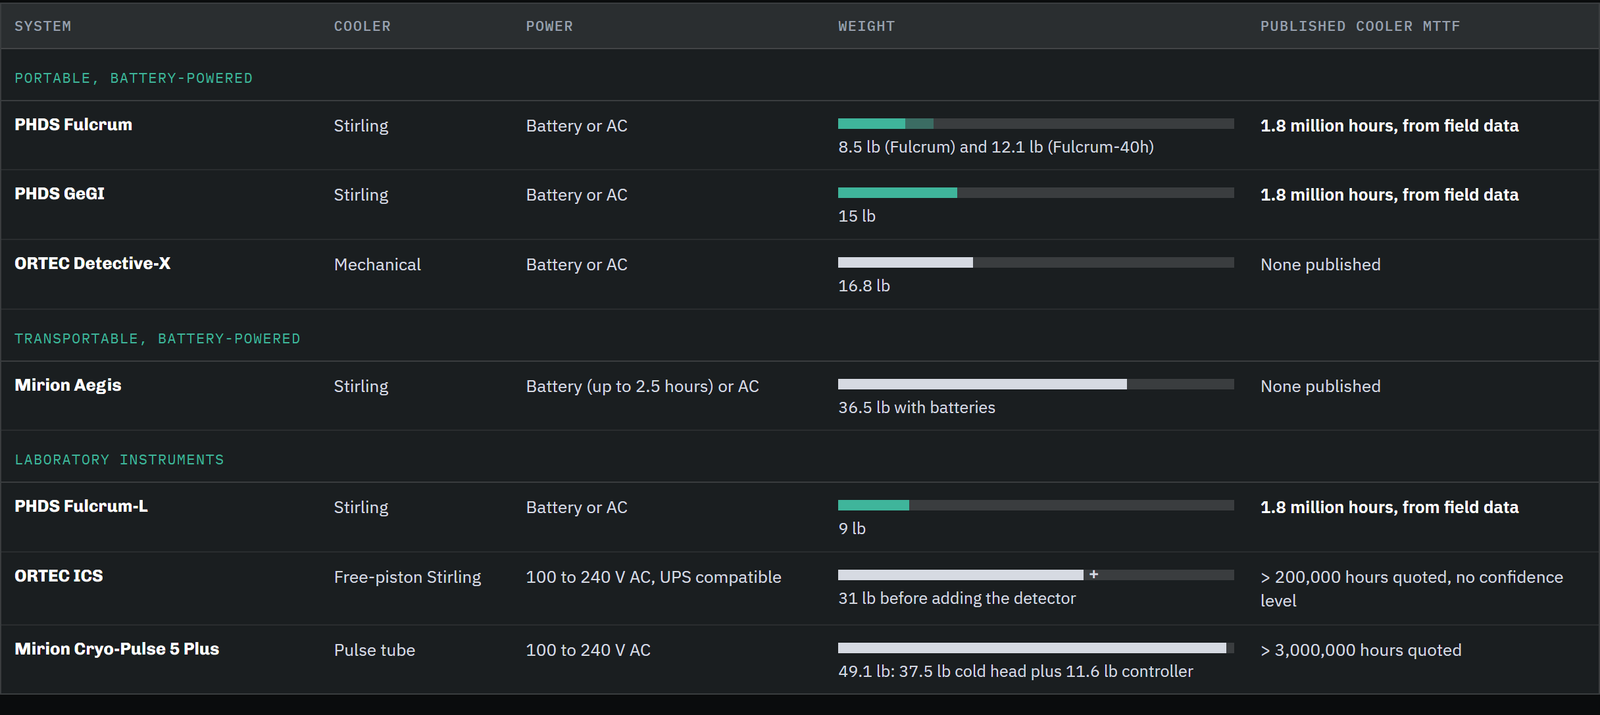Select the PHDS Fulcrum-L system name
The image size is (1600, 715).
81,507
